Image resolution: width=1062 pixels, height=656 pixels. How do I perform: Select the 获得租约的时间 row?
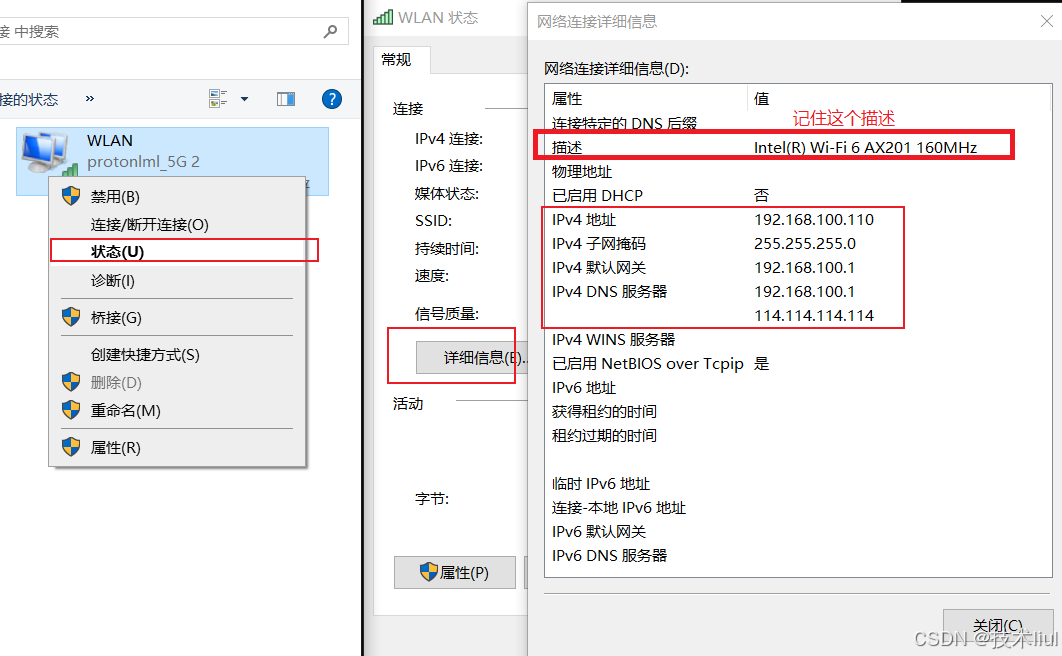(797, 412)
